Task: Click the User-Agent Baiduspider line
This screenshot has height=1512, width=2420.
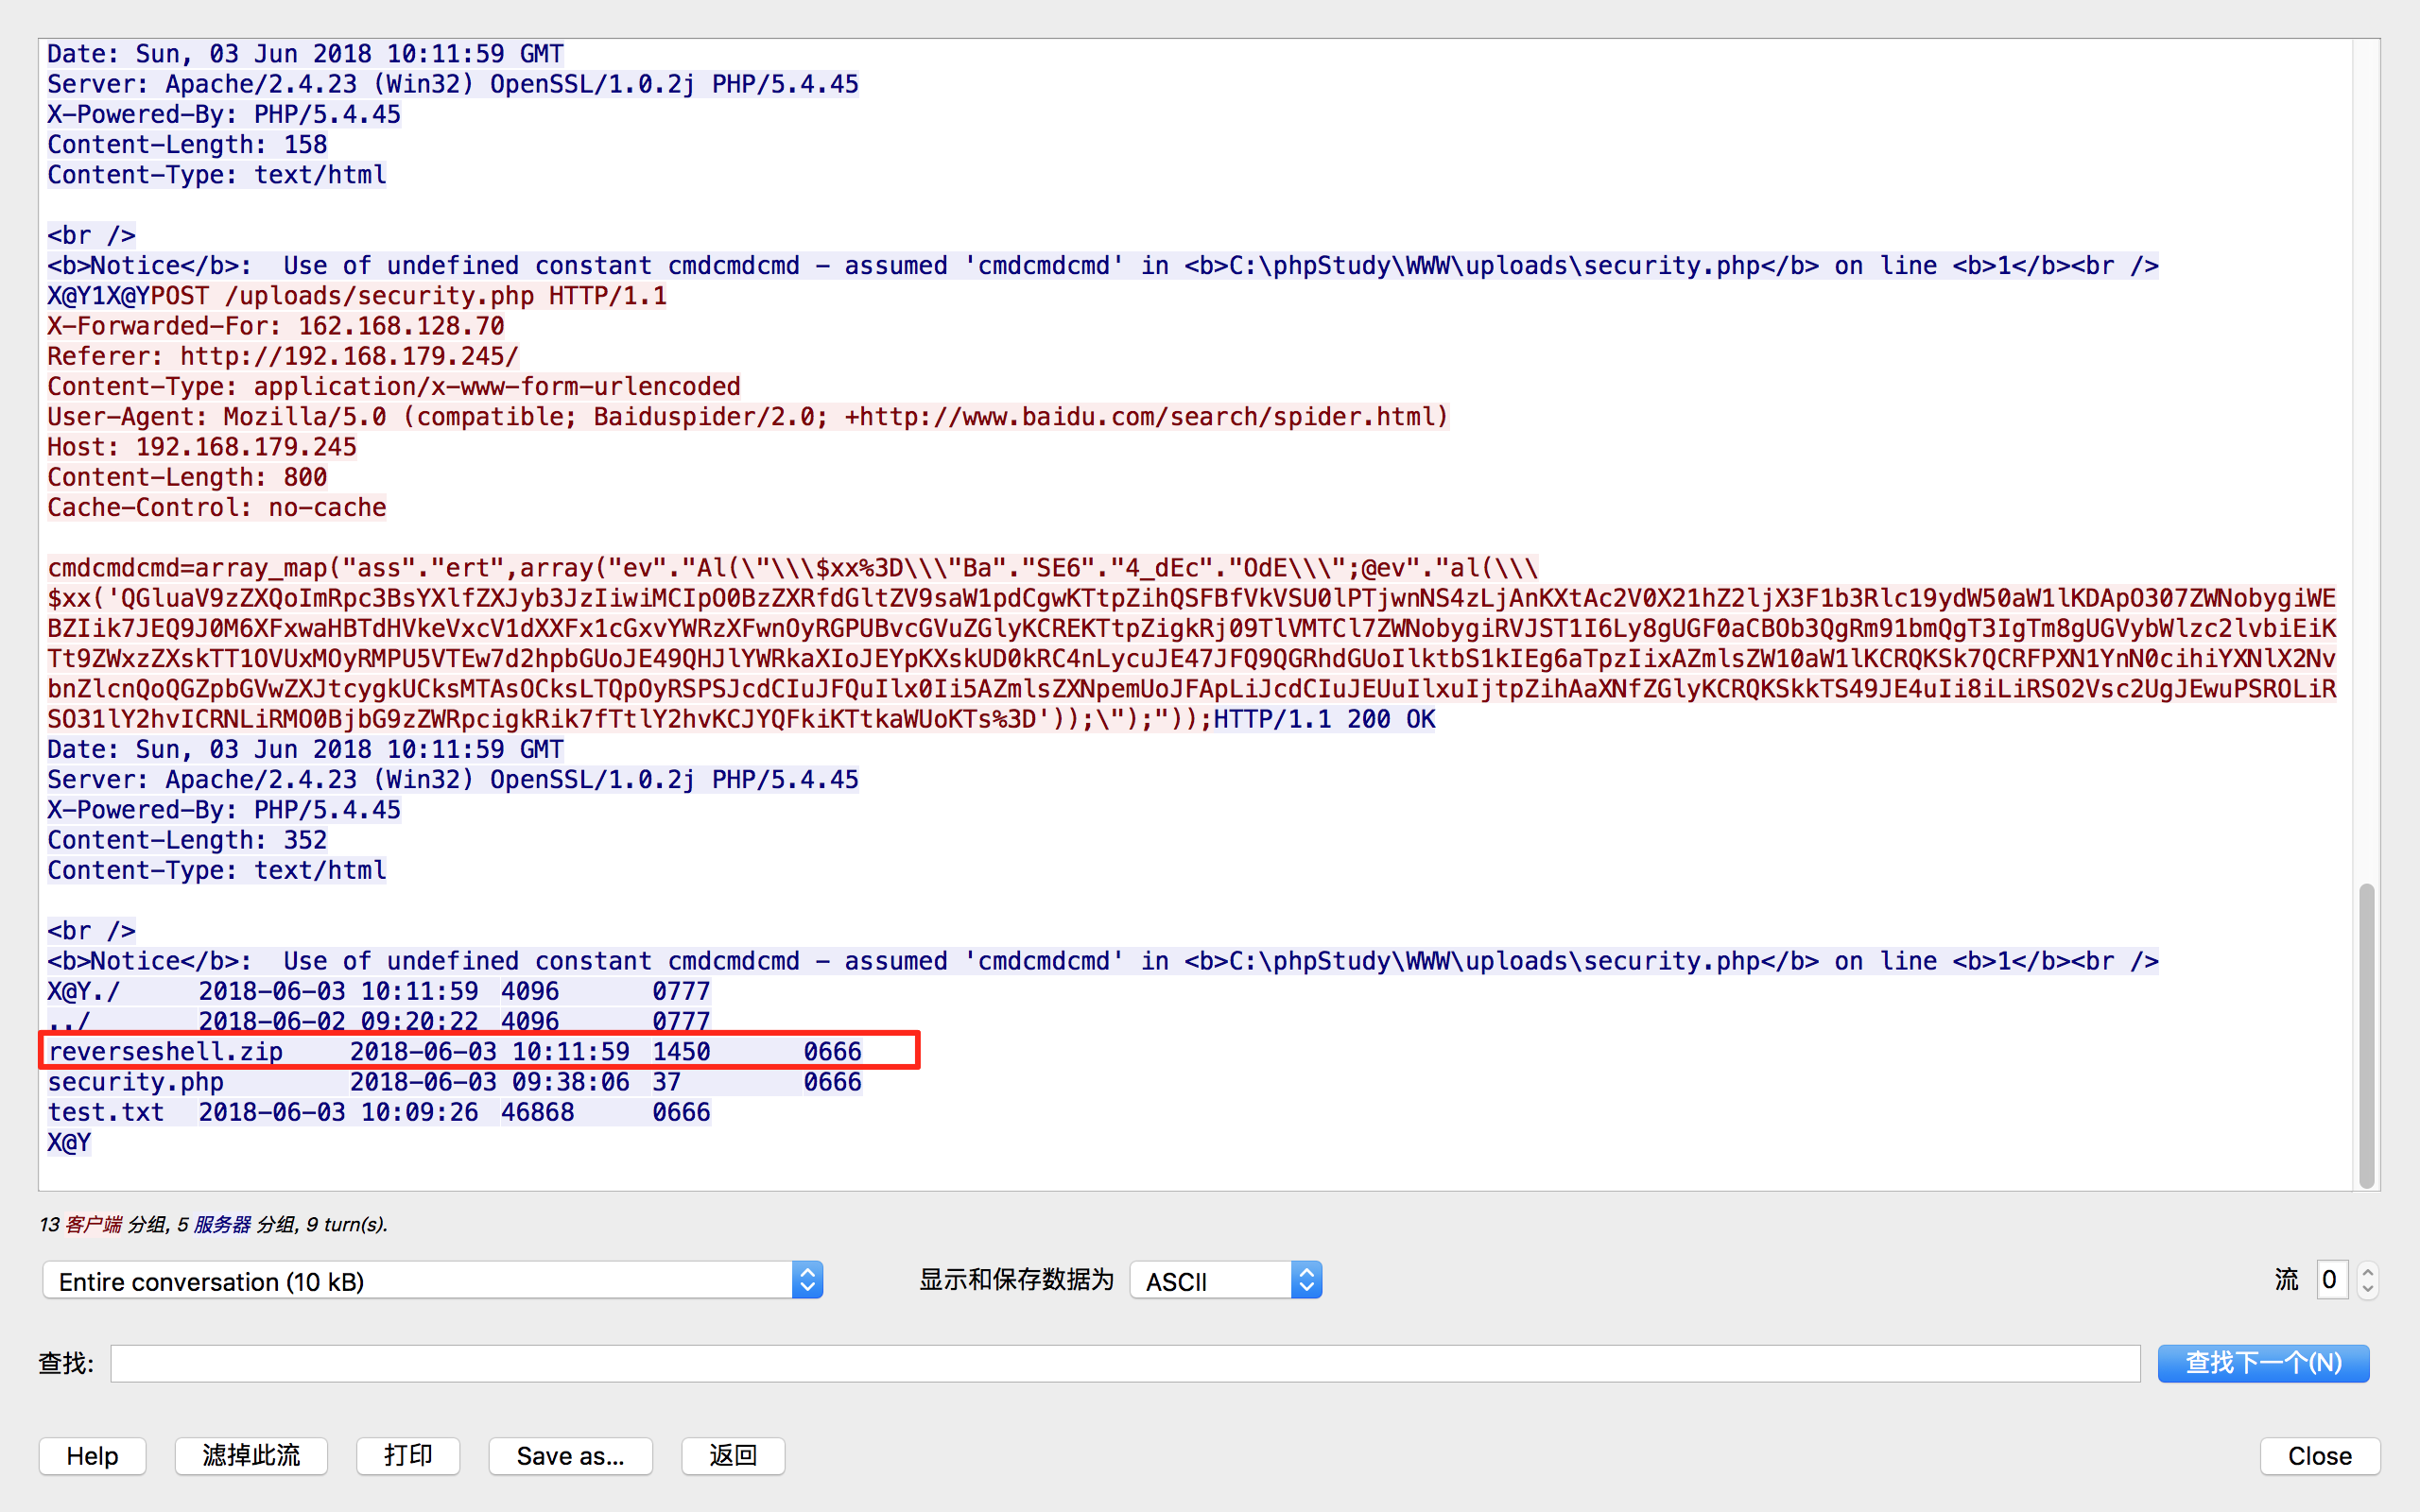Action: click(x=748, y=417)
